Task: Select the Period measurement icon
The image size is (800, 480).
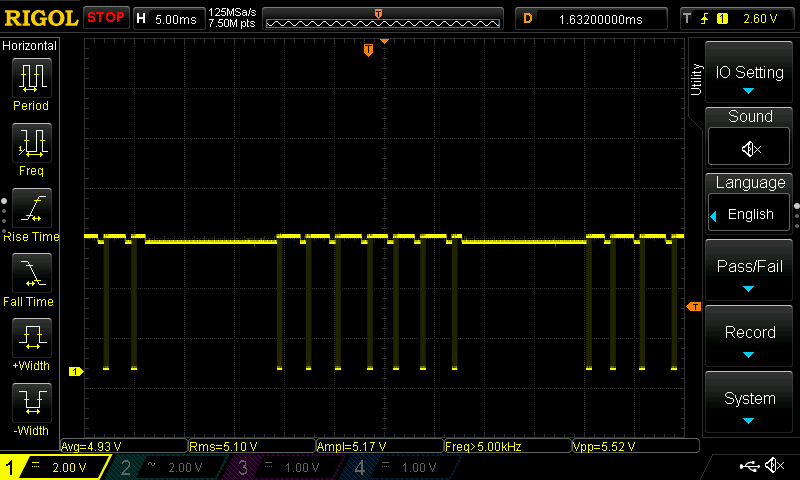Action: pyautogui.click(x=31, y=78)
